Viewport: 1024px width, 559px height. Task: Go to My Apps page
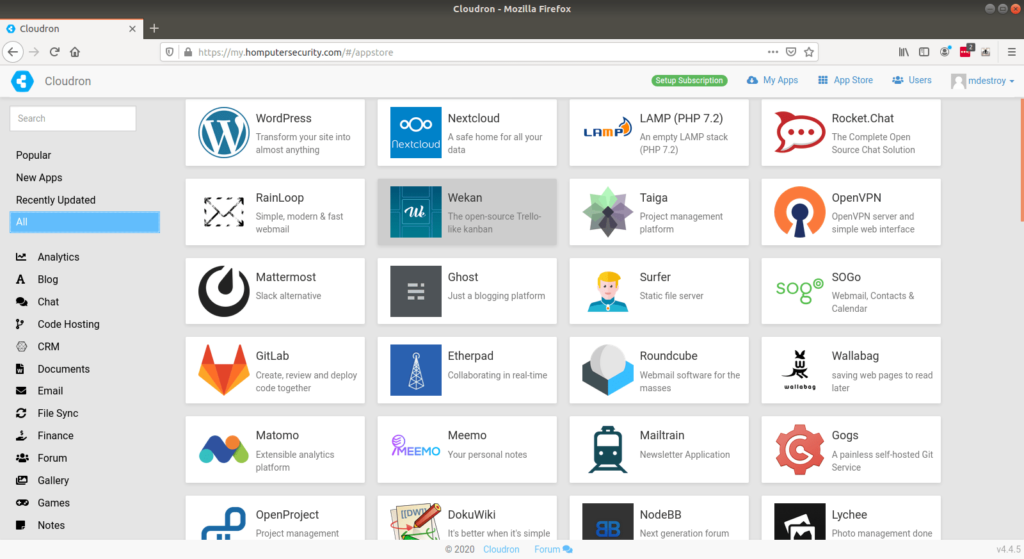click(773, 80)
